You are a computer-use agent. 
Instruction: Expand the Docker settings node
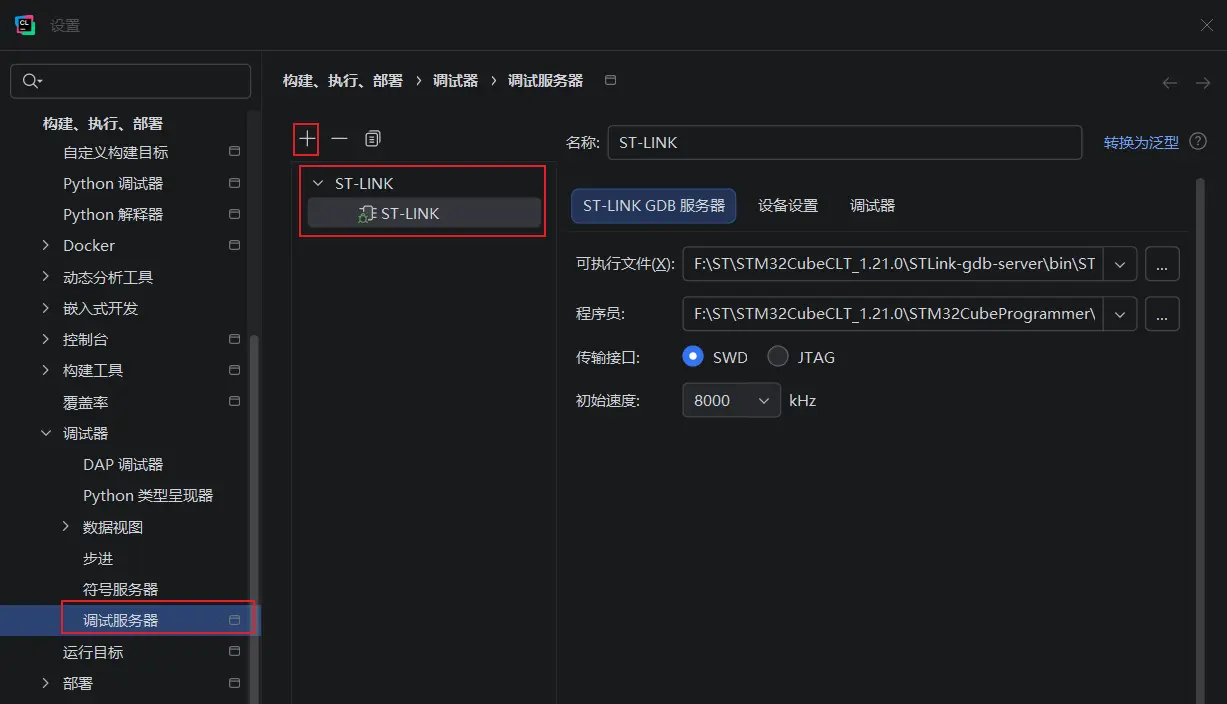[x=45, y=245]
